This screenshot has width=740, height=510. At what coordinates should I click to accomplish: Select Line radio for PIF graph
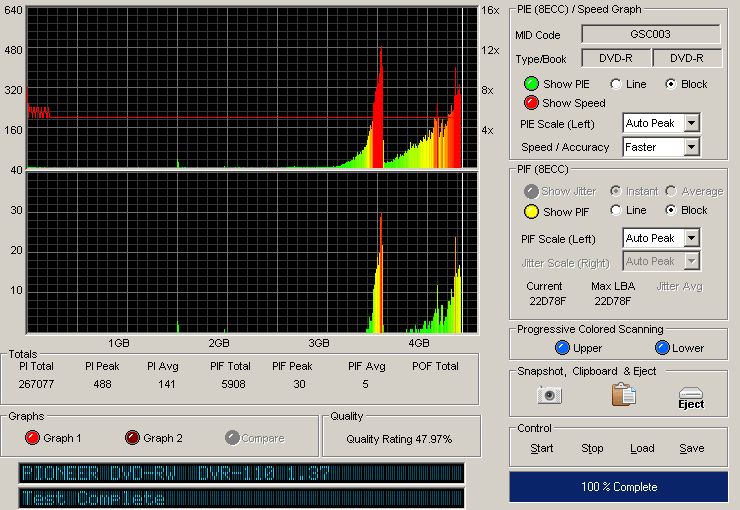tap(615, 210)
